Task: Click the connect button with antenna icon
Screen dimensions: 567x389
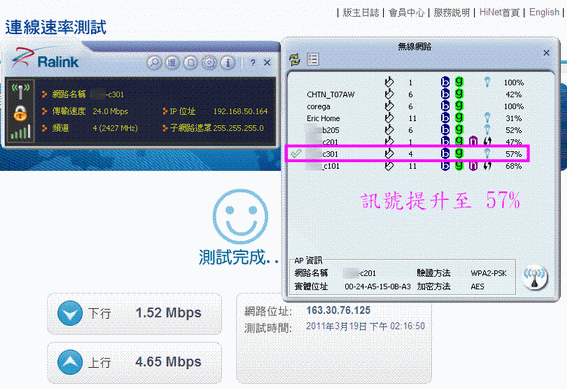Action: pos(535,278)
